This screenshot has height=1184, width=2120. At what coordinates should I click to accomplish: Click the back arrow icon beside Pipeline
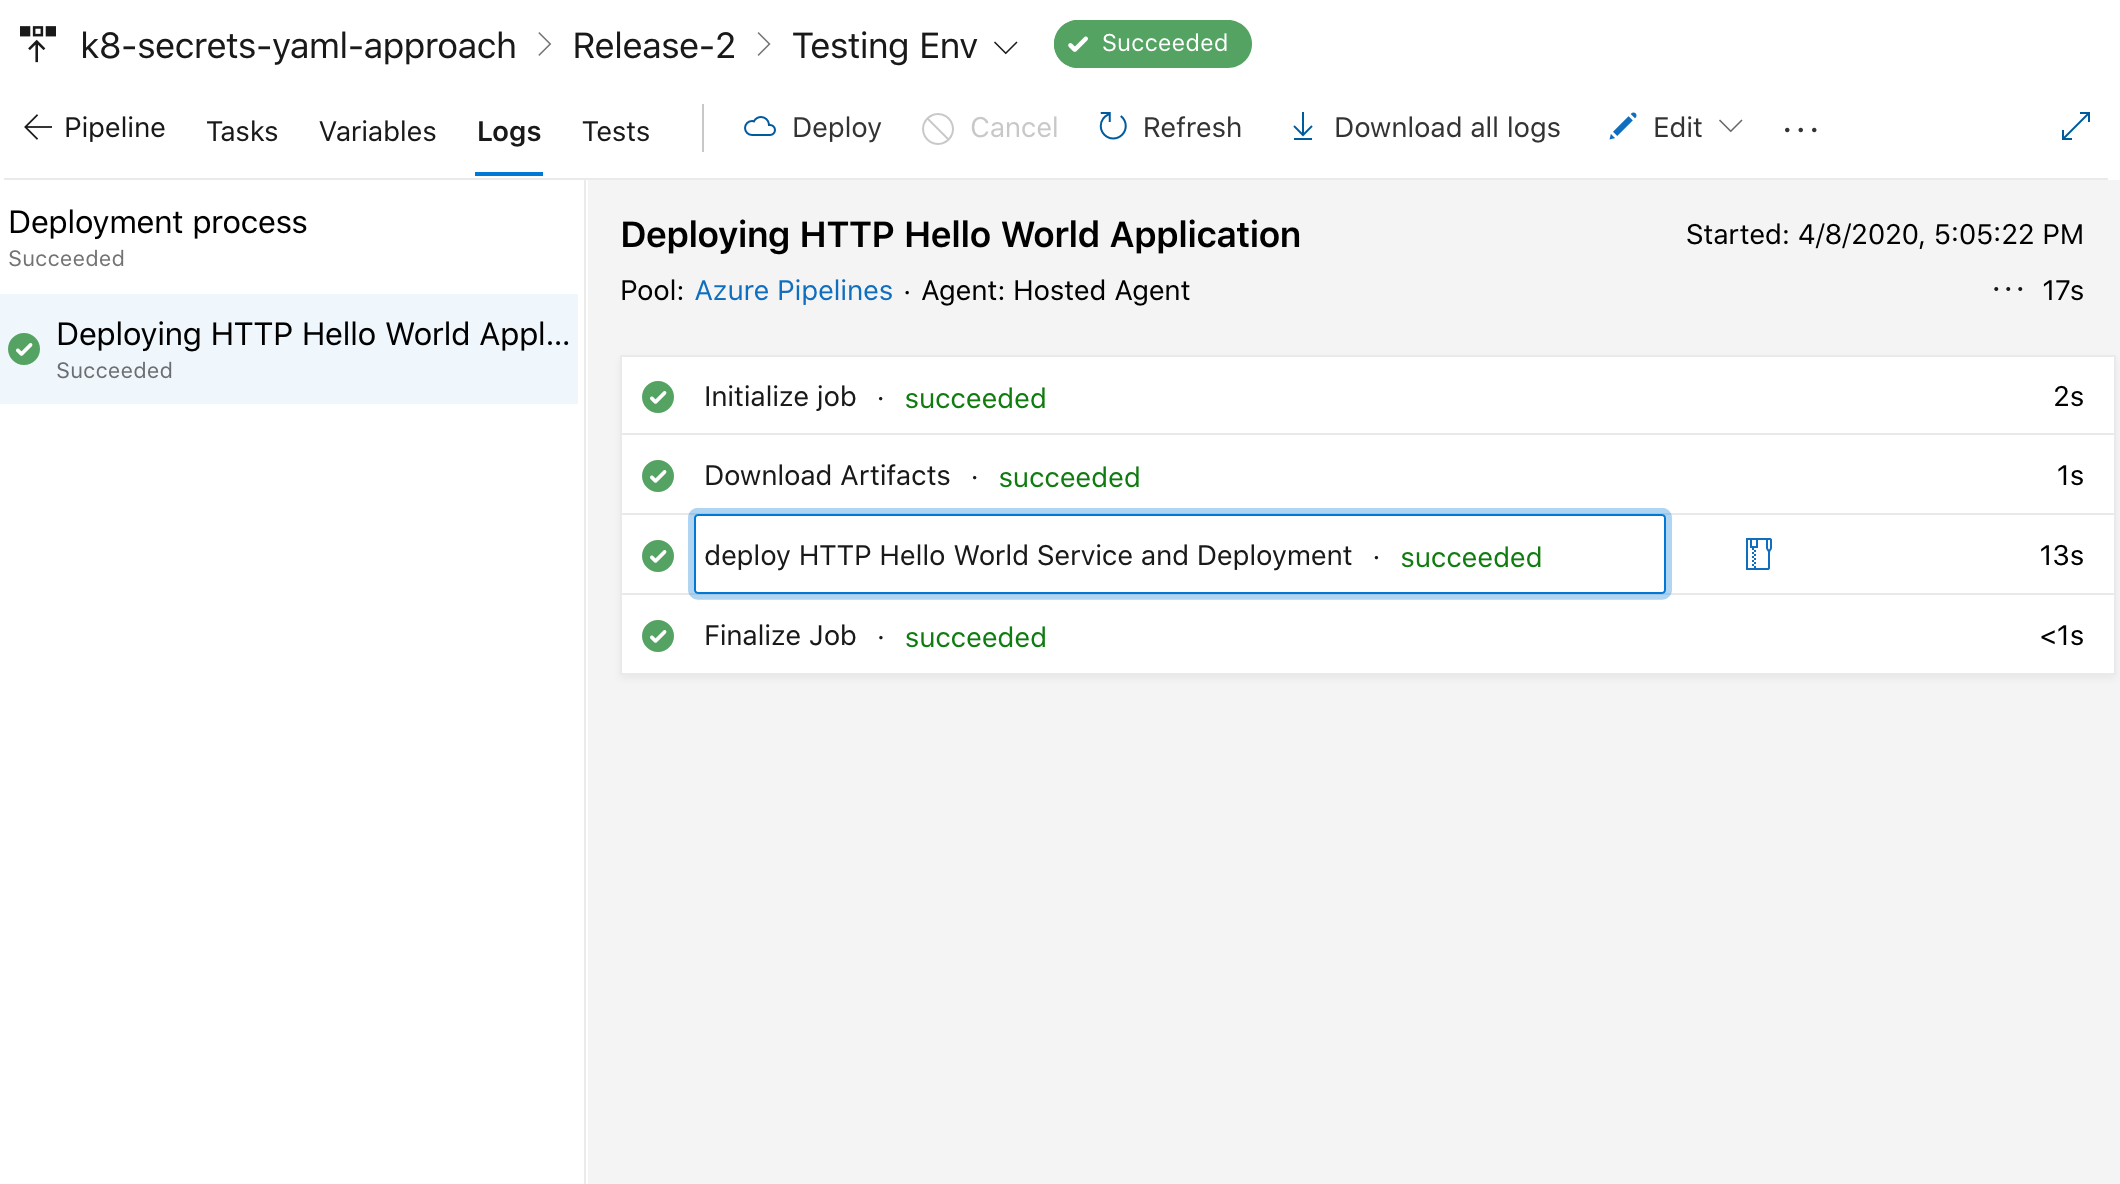click(x=37, y=128)
